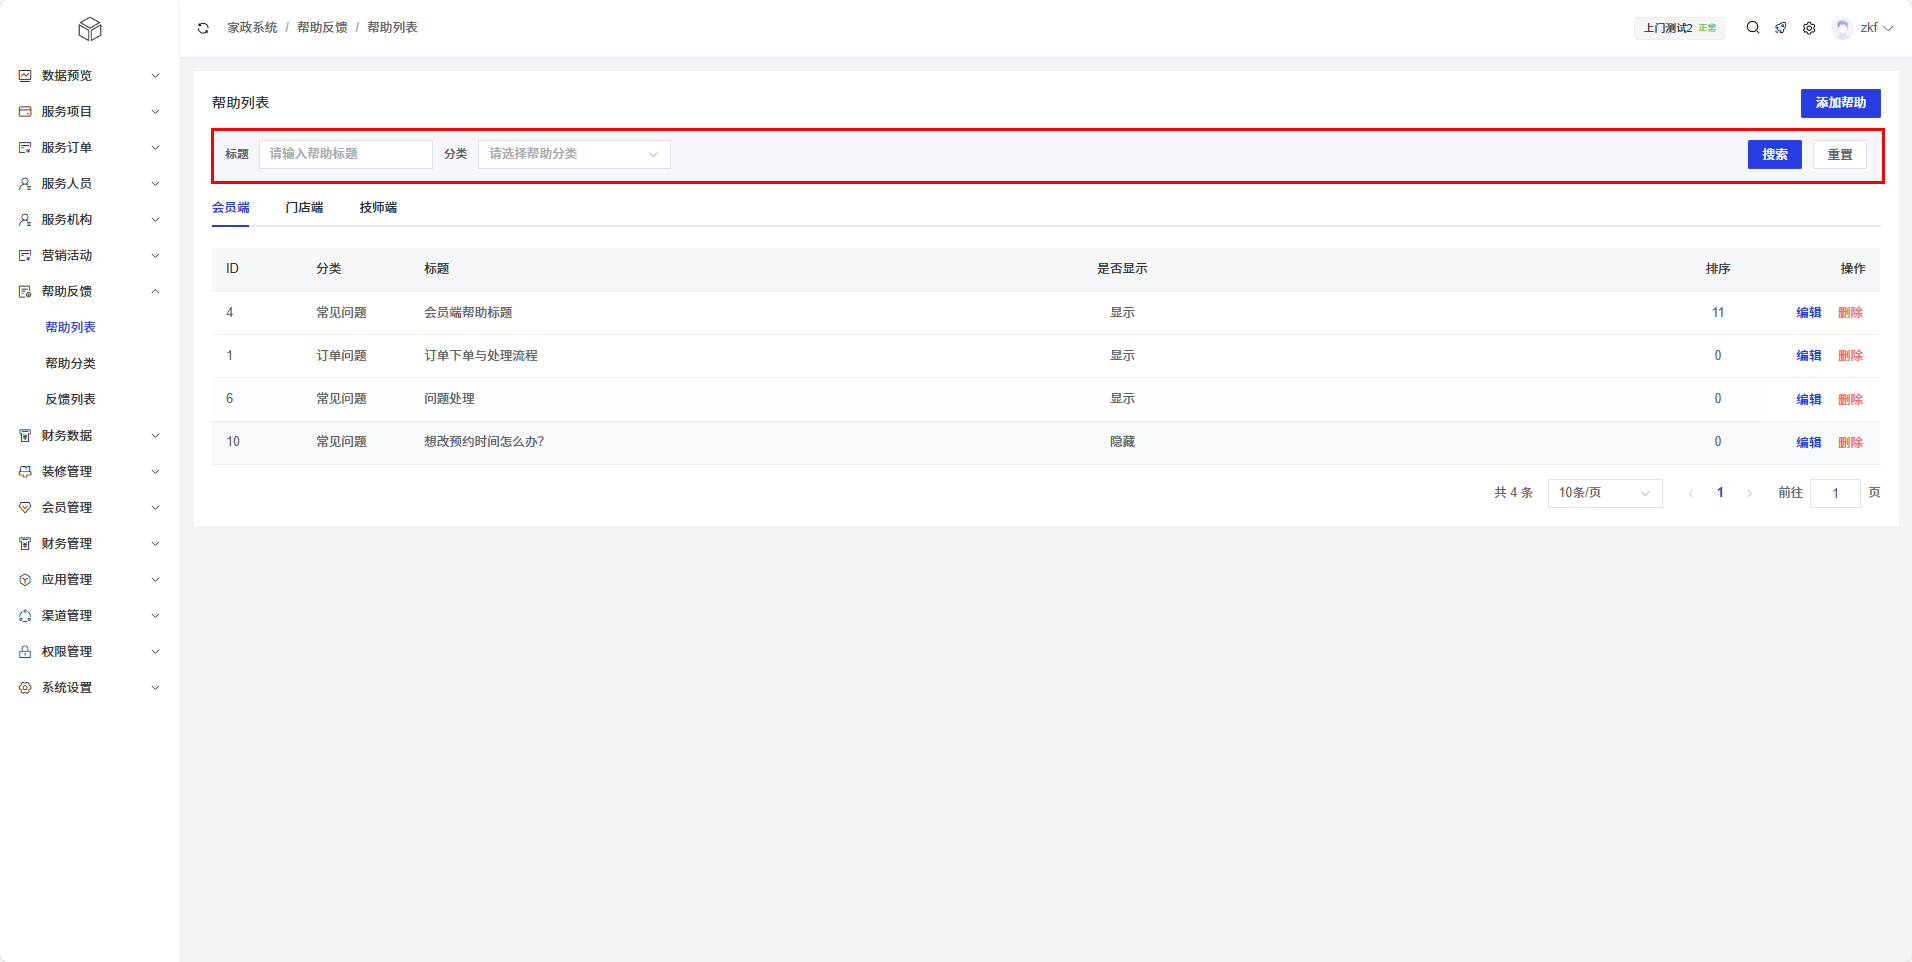Image resolution: width=1912 pixels, height=962 pixels.
Task: Click the 服务人员 sidebar icon
Action: tap(25, 184)
